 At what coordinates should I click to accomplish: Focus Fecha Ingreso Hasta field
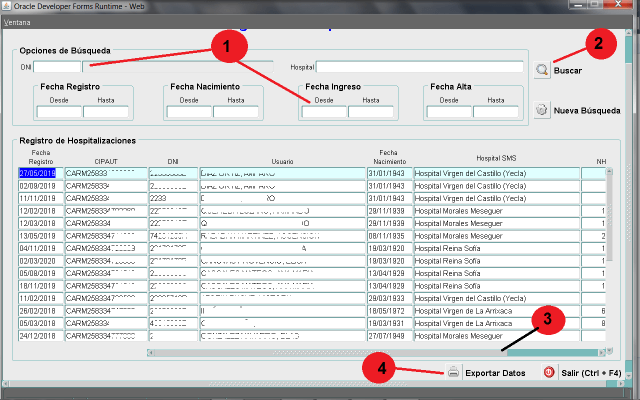(371, 112)
